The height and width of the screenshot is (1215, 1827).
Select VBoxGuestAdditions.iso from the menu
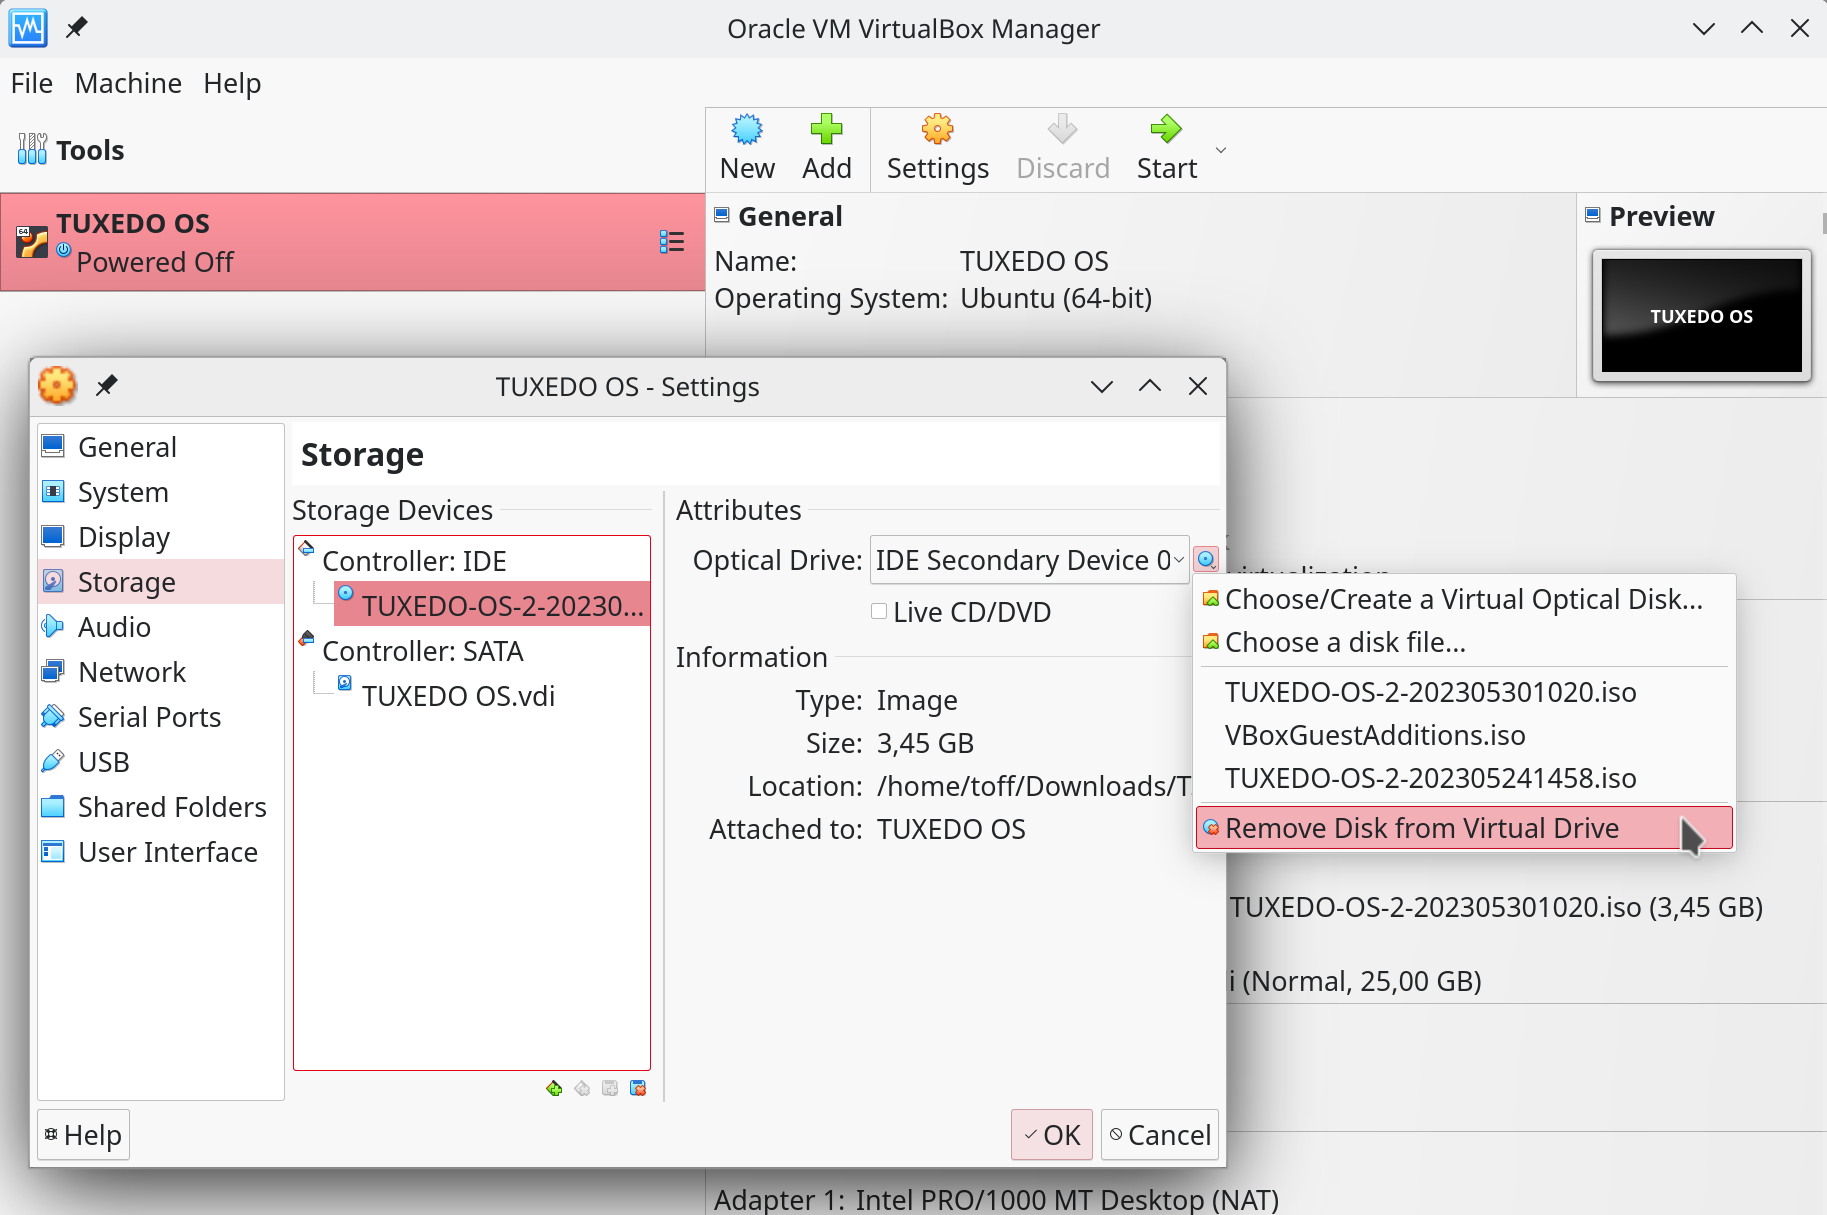pyautogui.click(x=1375, y=735)
